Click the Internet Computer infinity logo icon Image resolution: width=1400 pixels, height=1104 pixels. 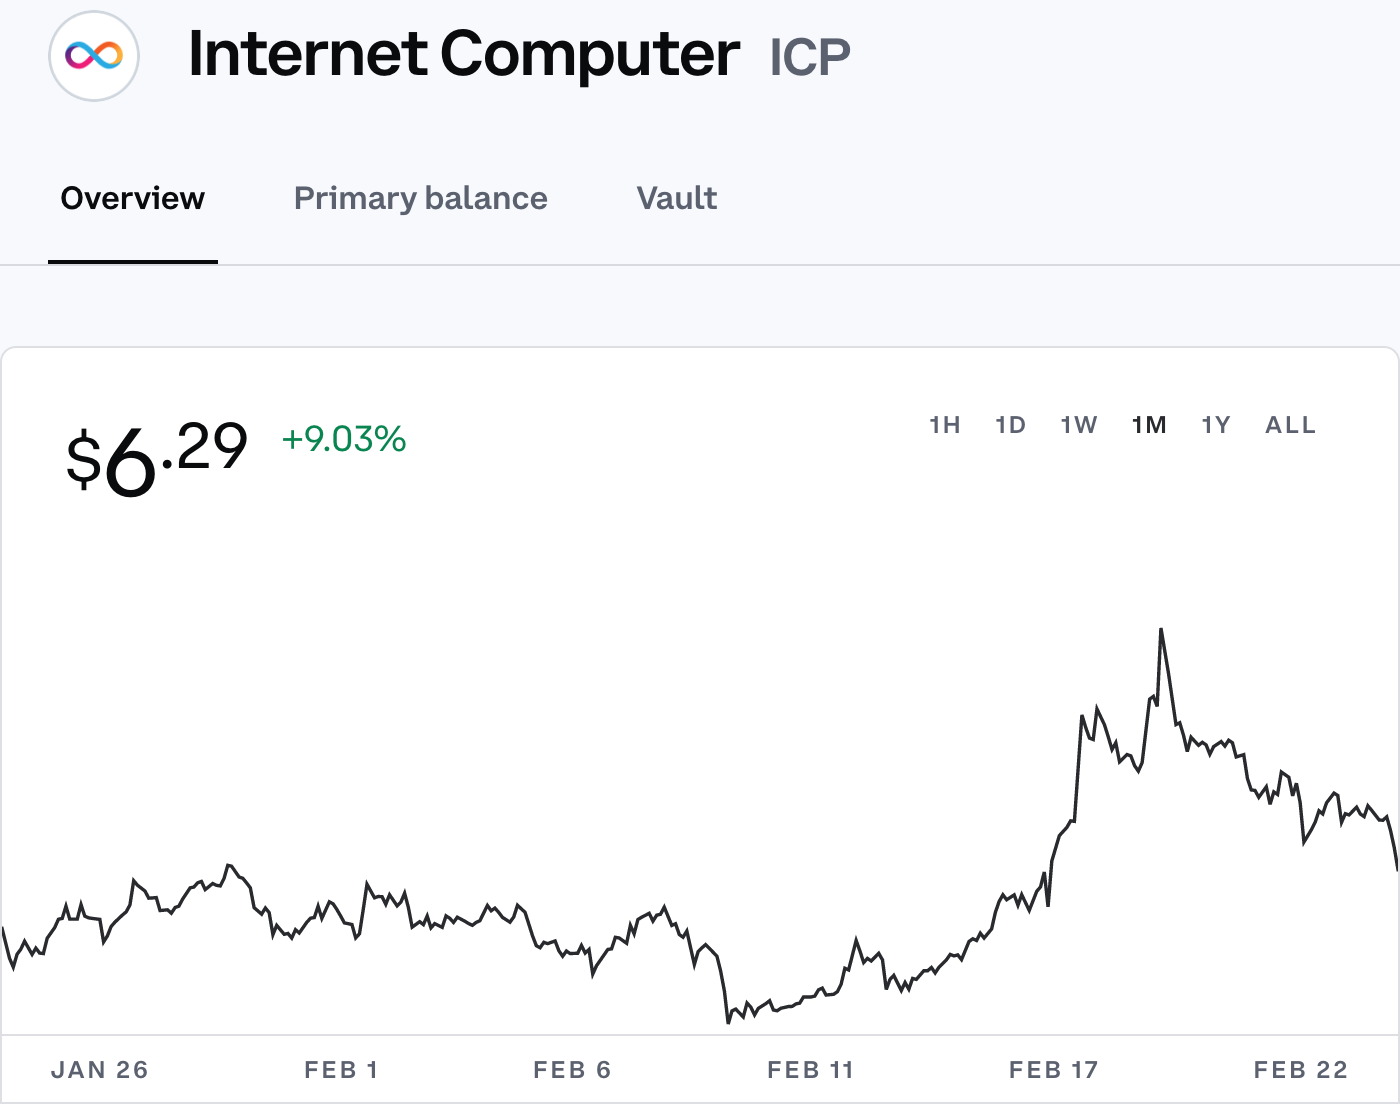(94, 56)
